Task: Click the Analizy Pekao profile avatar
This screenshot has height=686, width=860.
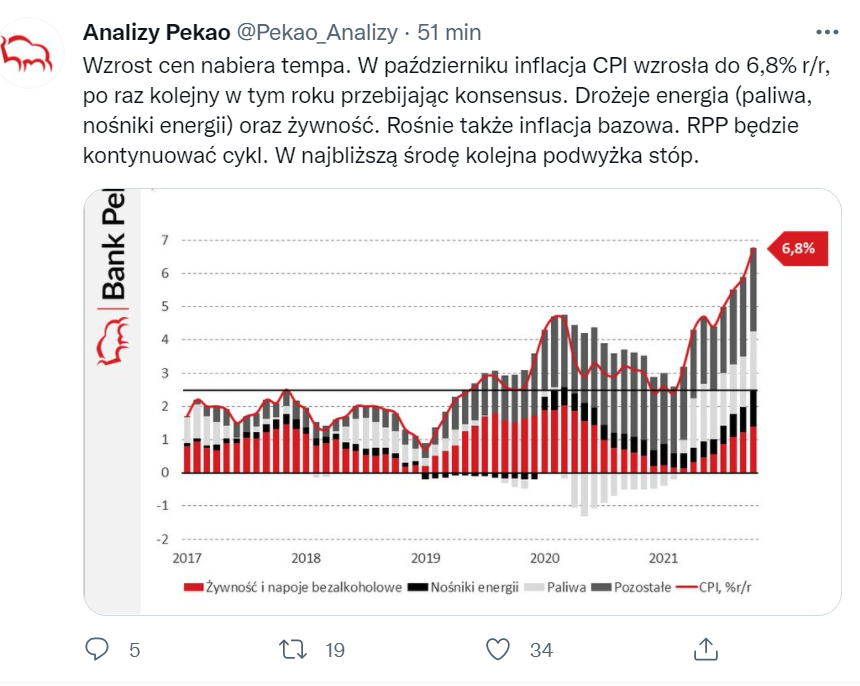Action: [32, 55]
